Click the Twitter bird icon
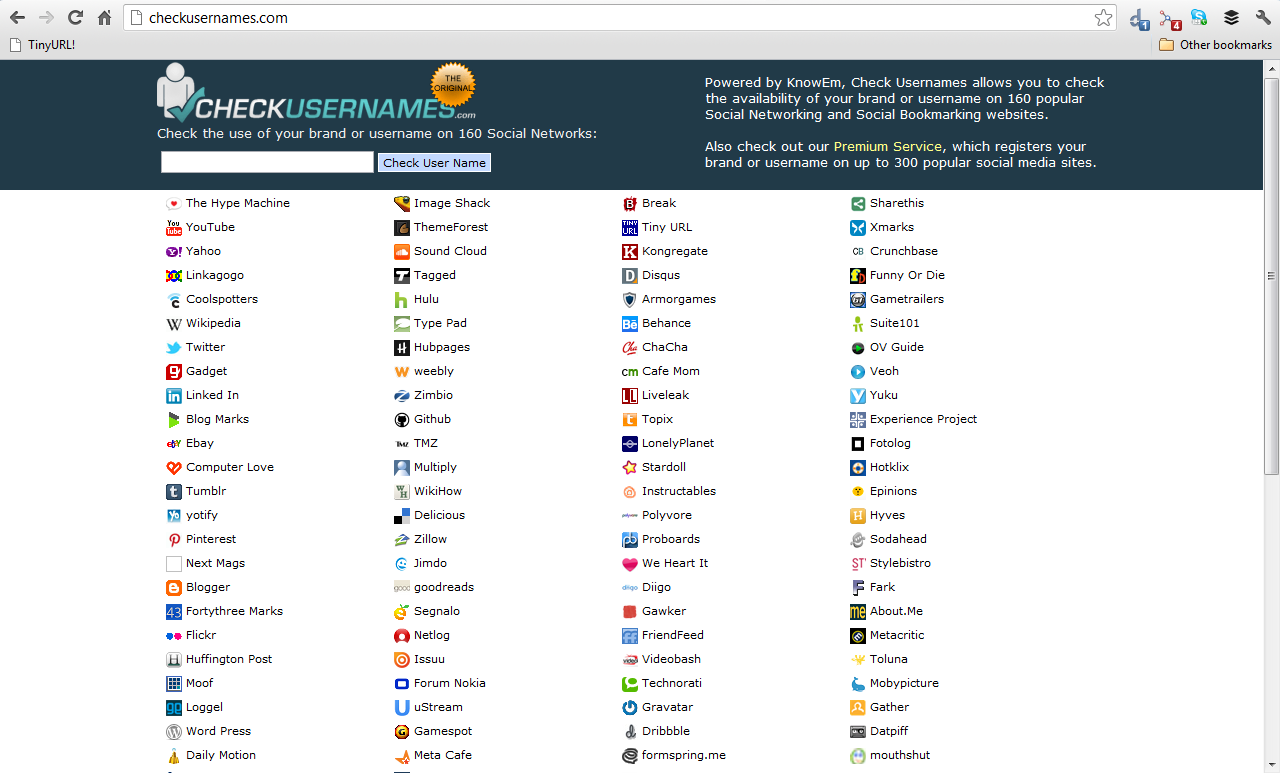1280x773 pixels. tap(174, 347)
